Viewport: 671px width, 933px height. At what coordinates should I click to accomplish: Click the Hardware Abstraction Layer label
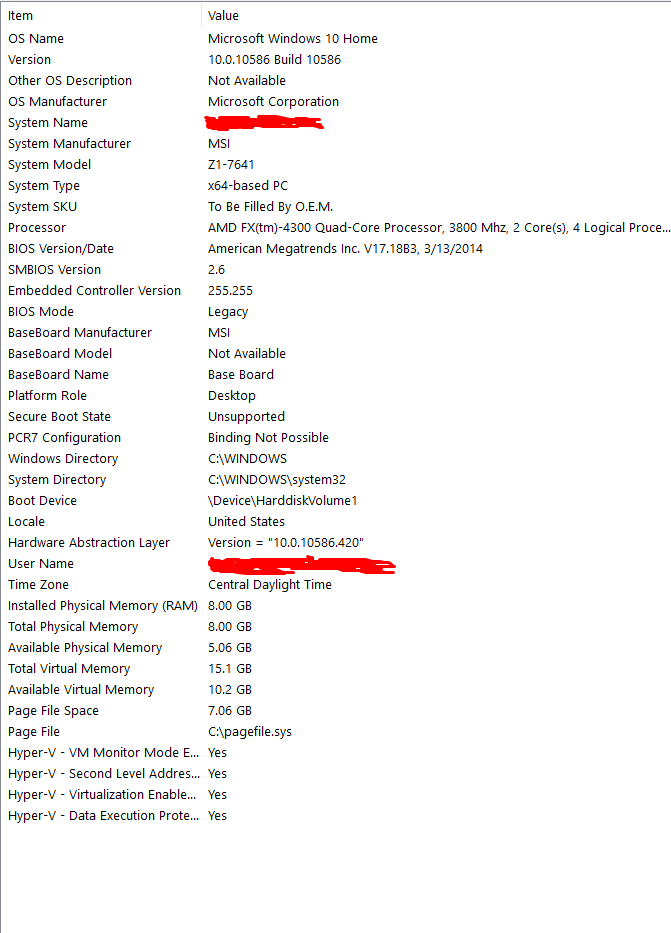(89, 543)
